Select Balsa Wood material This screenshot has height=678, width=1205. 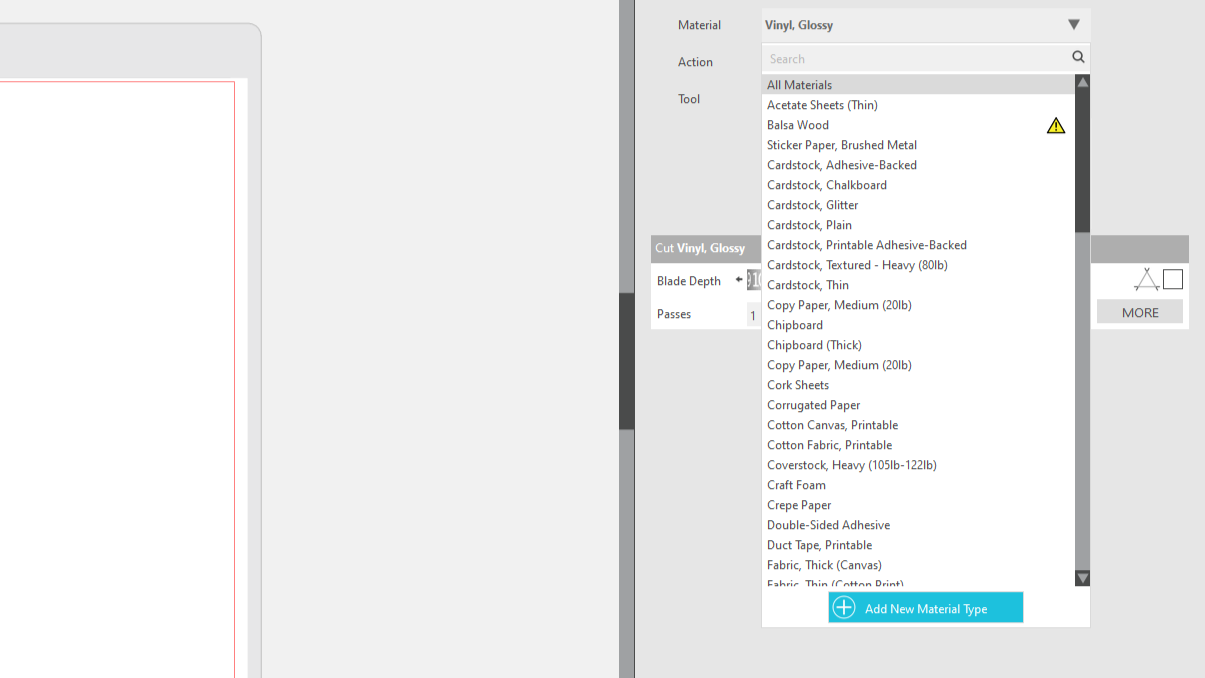[x=918, y=125]
